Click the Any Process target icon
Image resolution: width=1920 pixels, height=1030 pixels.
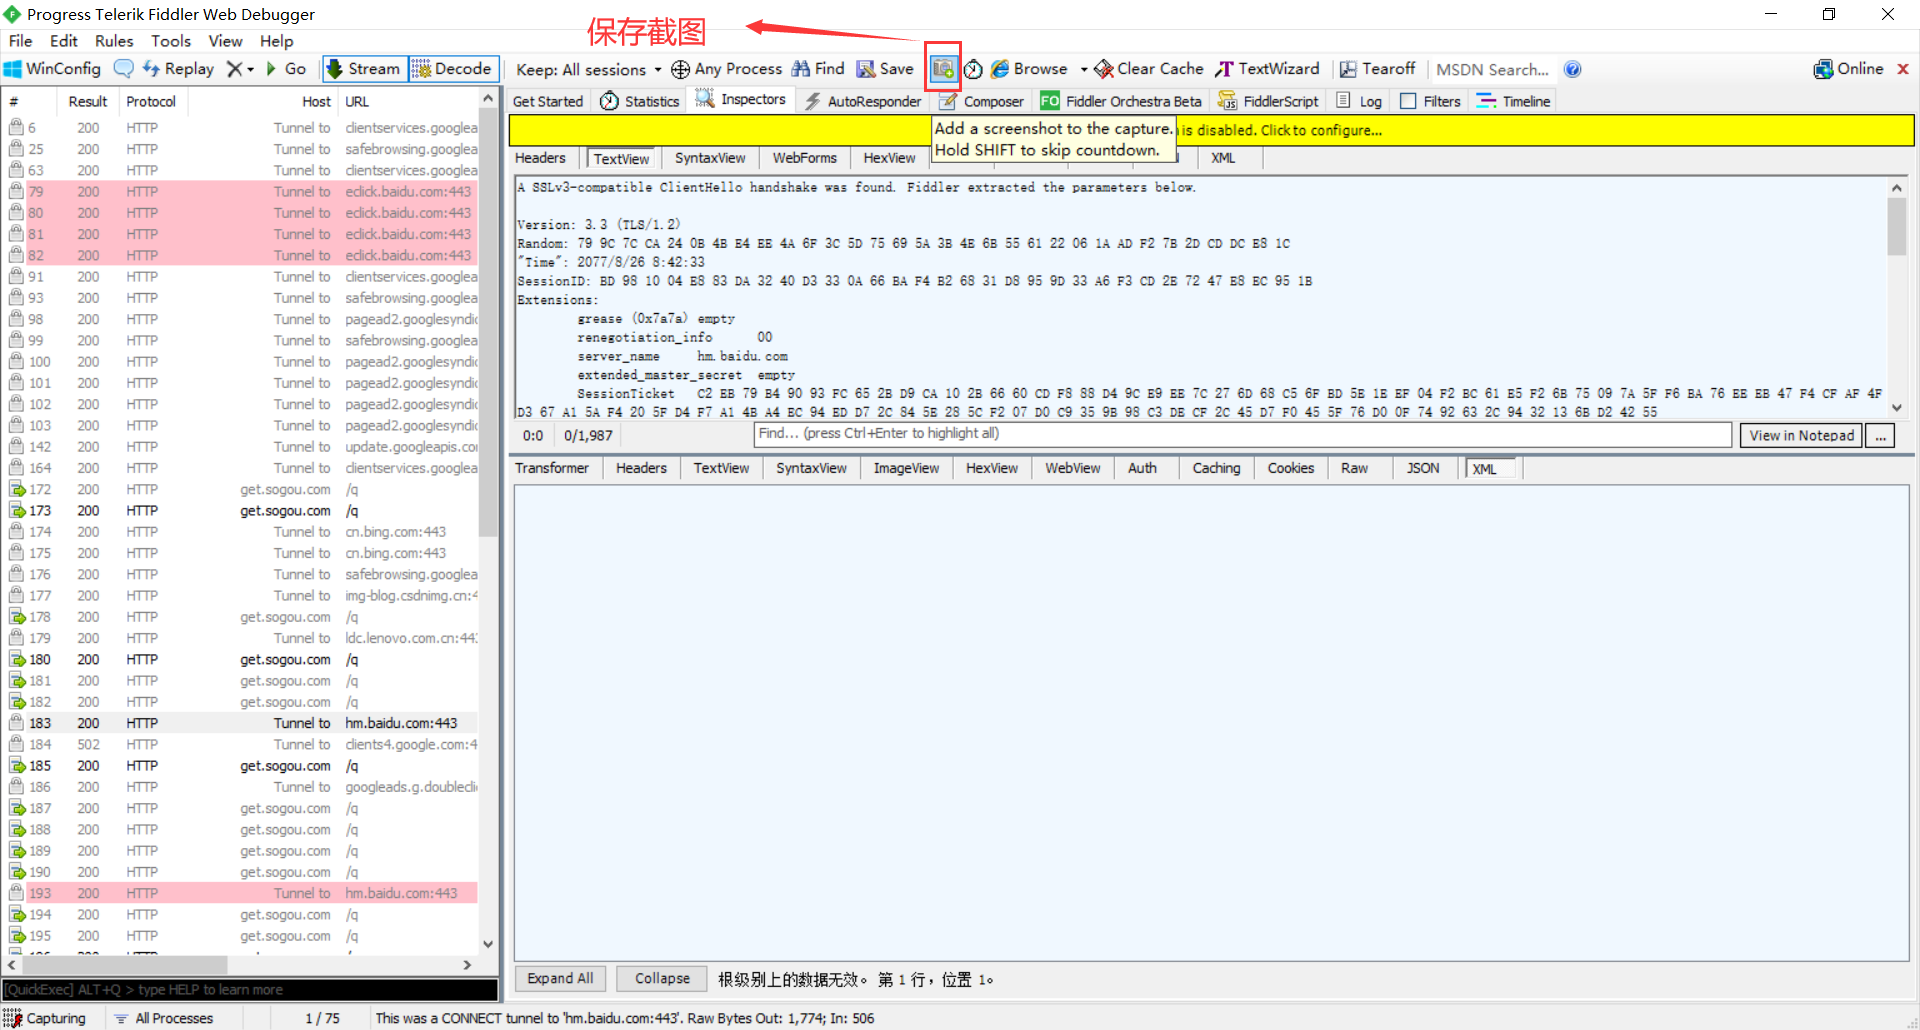tap(681, 69)
